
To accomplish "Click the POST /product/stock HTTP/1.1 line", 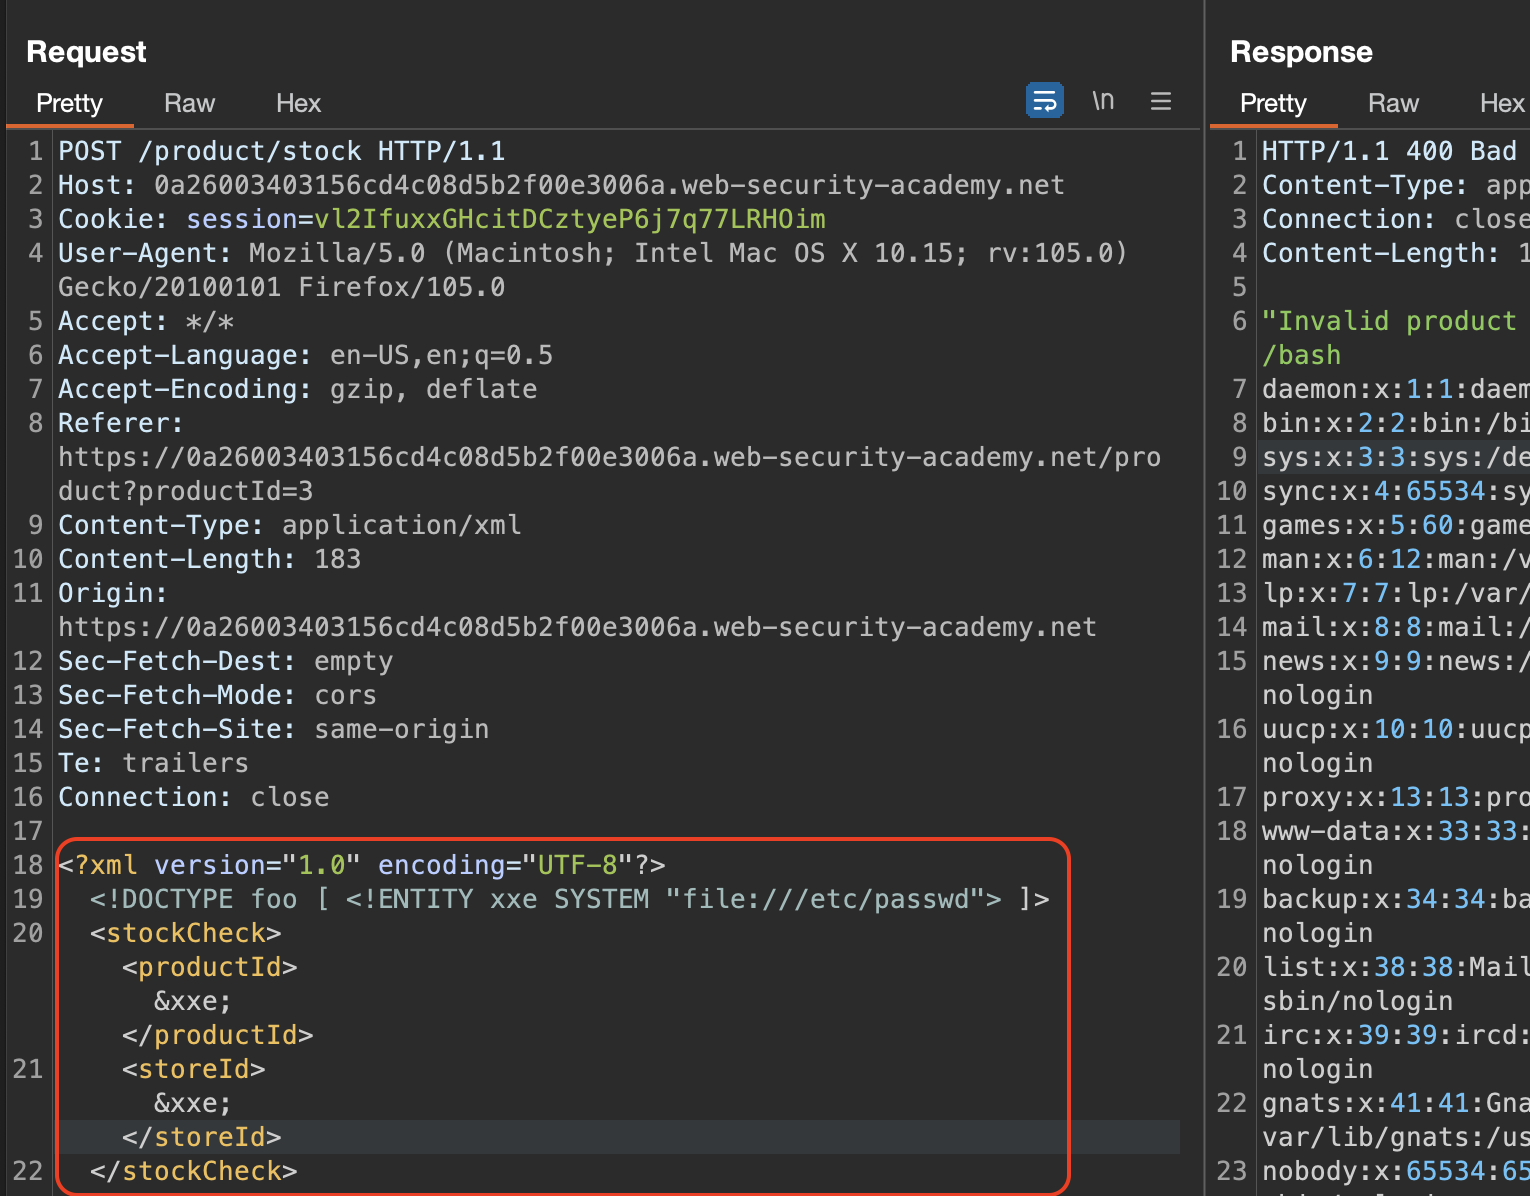I will click(x=282, y=152).
